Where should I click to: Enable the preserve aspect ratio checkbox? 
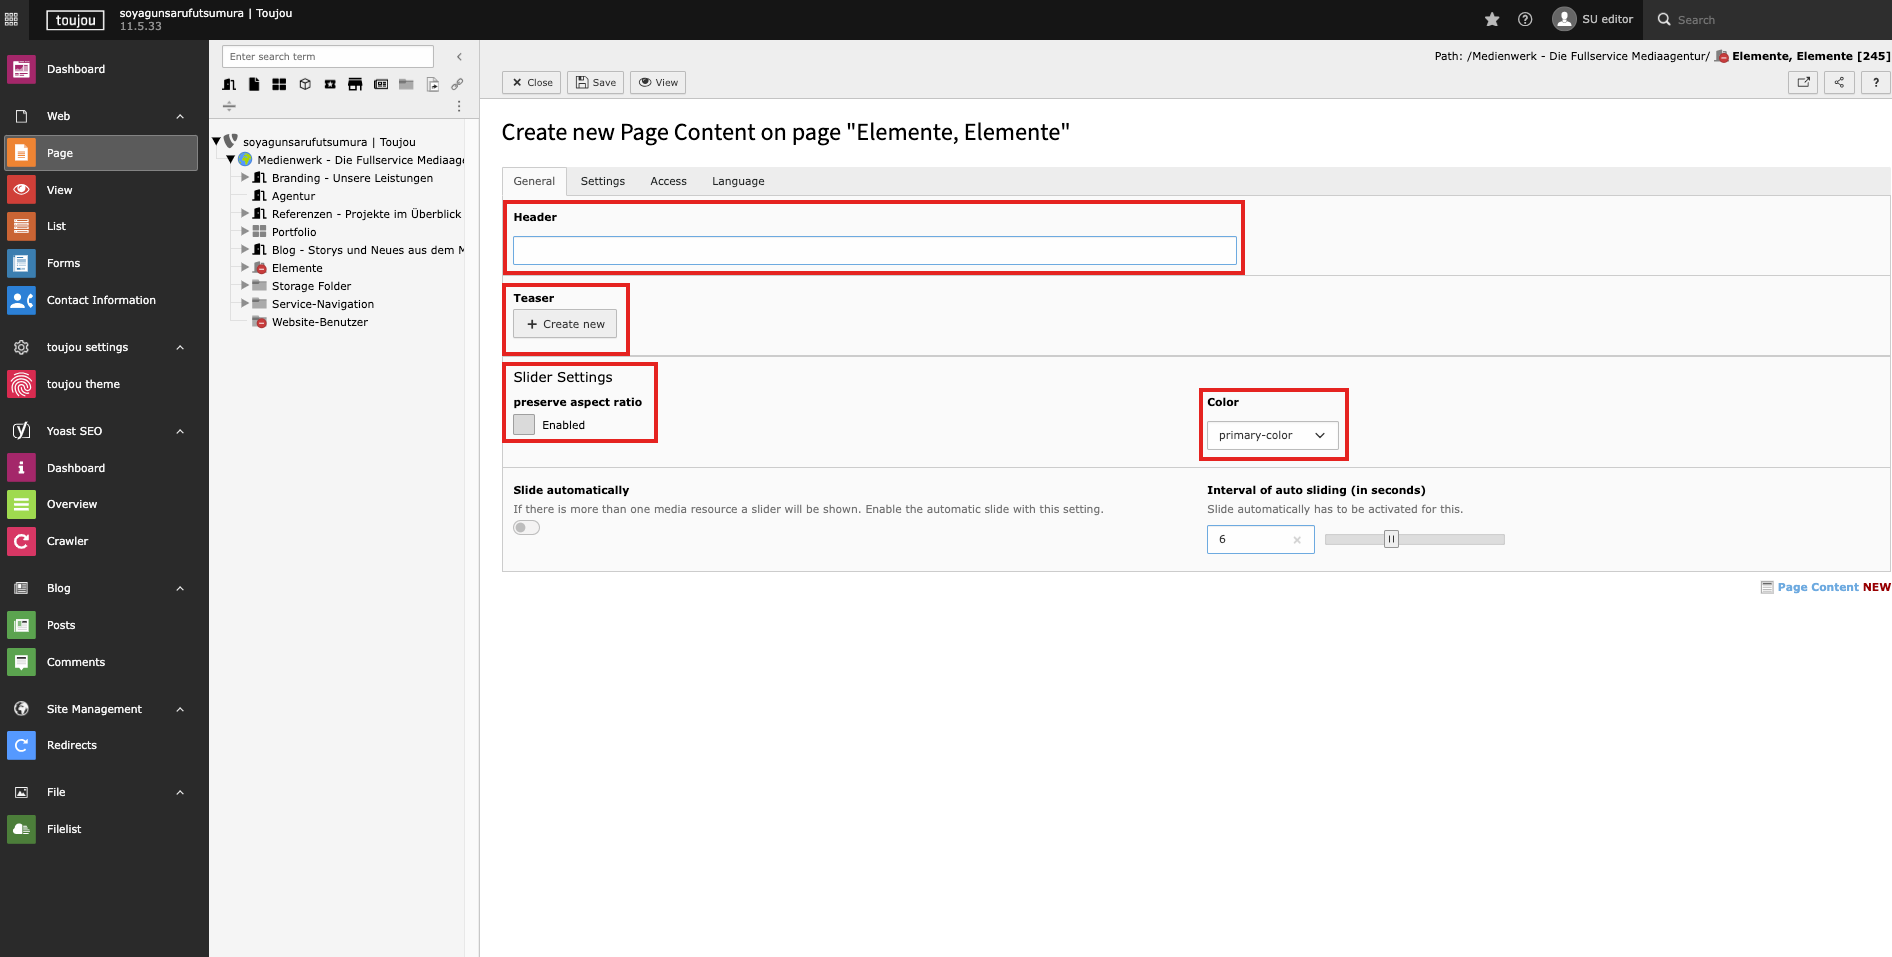click(x=524, y=425)
